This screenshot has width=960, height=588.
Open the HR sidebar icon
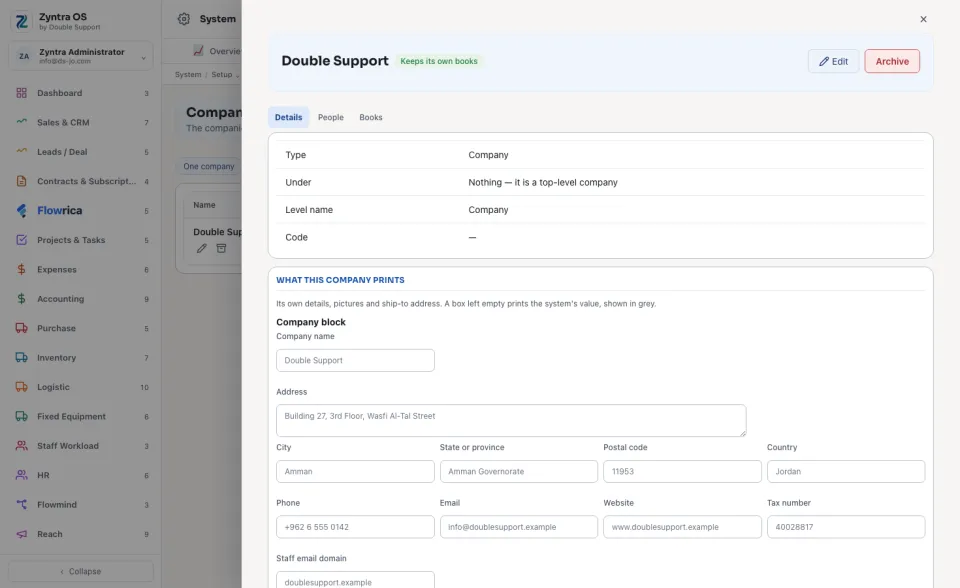21,475
